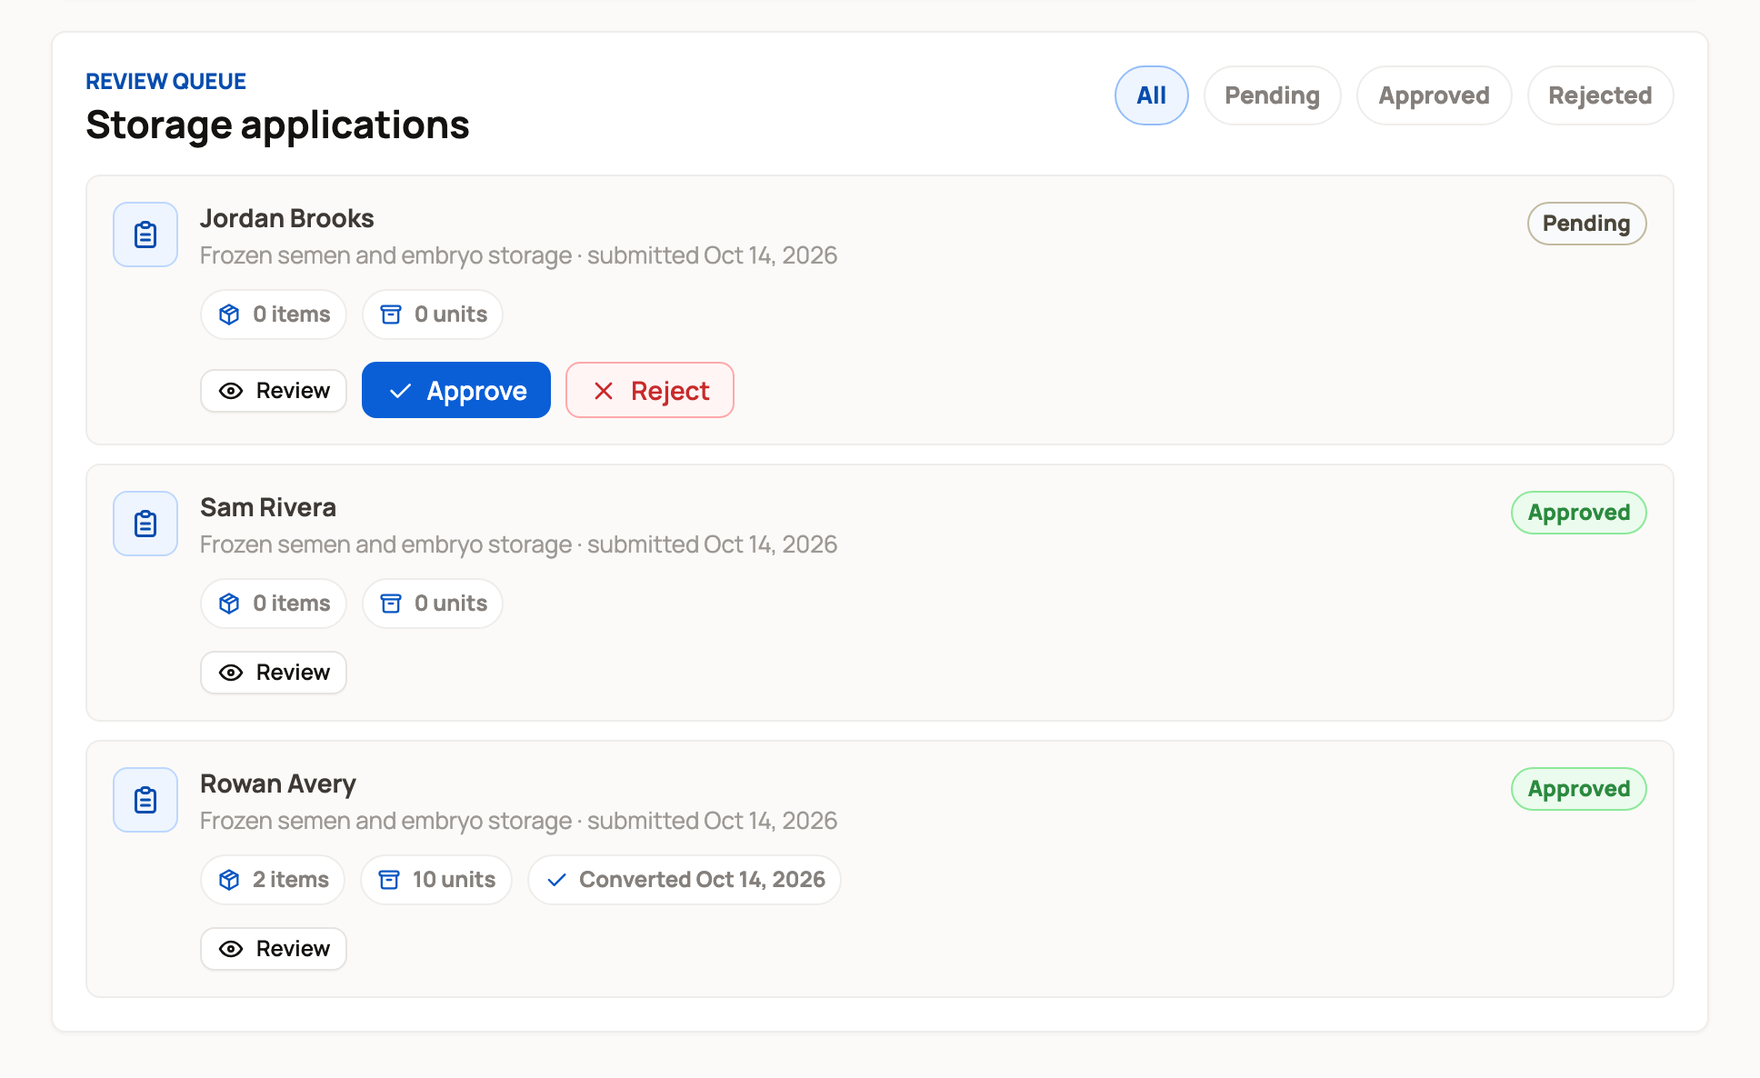This screenshot has height=1078, width=1760.
Task: Click the archive icon in Jordan Brooks' 0 units chip
Action: pyautogui.click(x=391, y=314)
